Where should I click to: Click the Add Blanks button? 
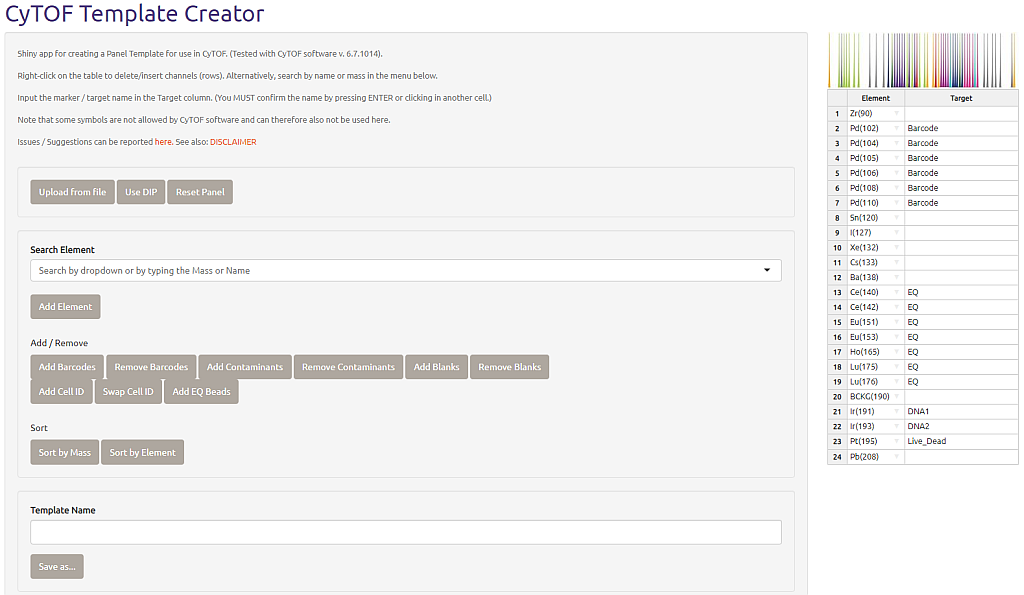436,367
